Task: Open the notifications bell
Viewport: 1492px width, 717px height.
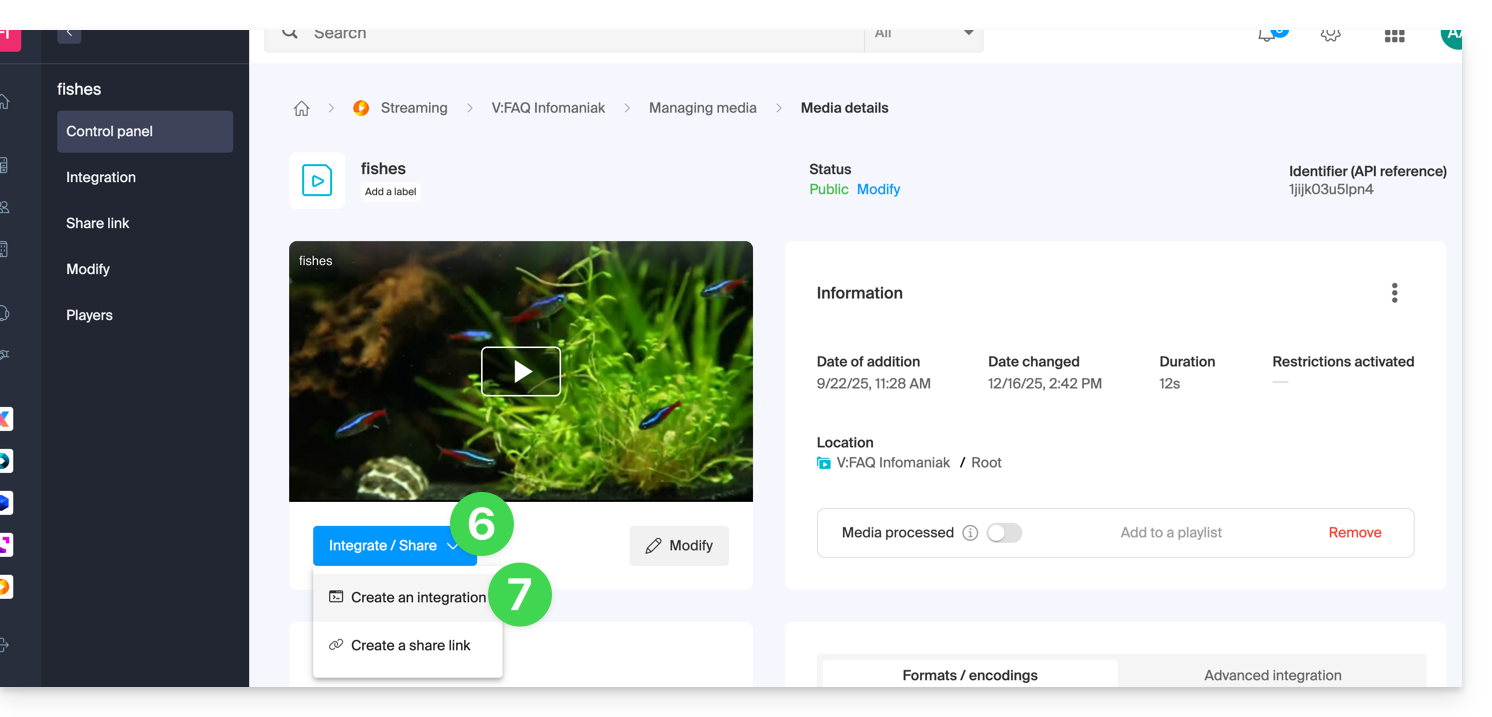Action: click(x=1268, y=35)
